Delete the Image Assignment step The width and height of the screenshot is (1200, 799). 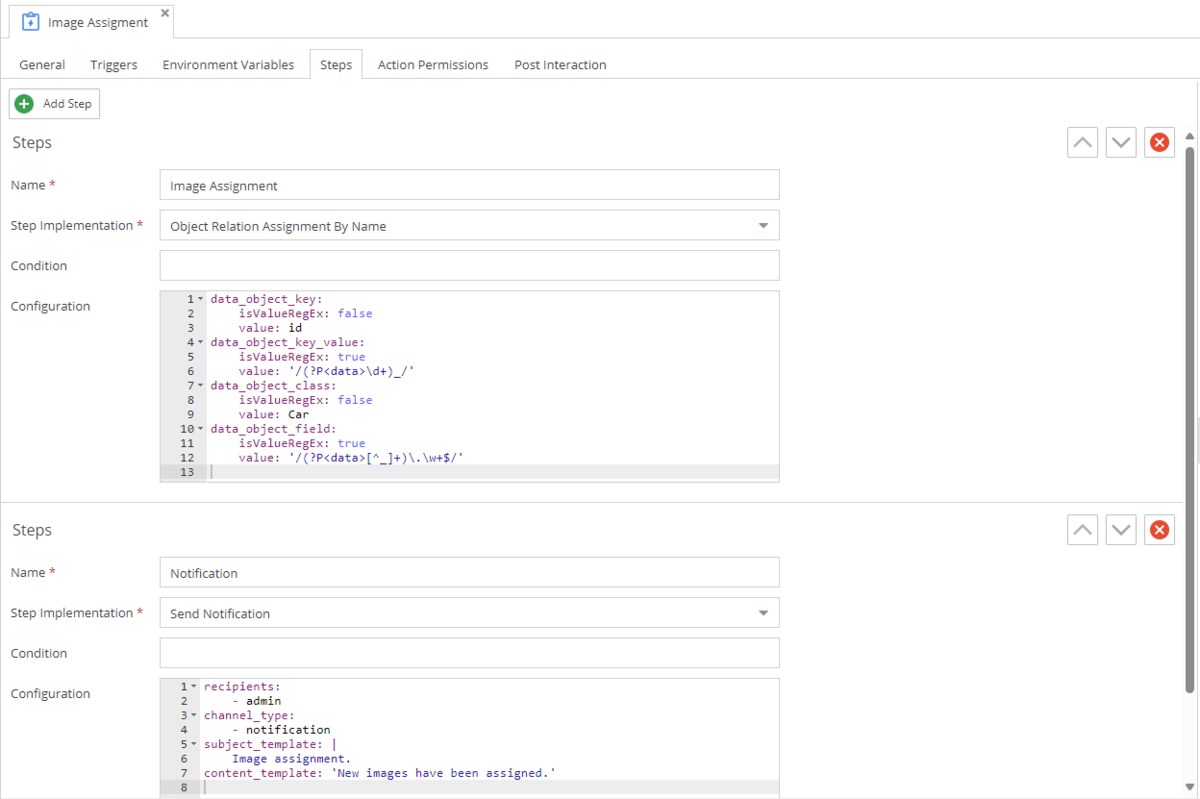coord(1159,143)
